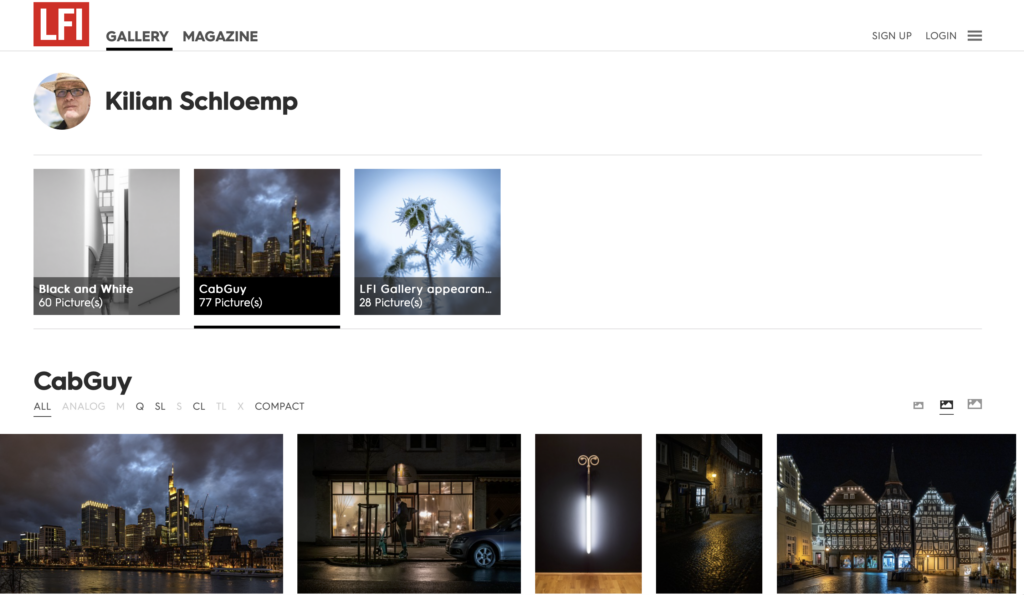Image resolution: width=1024 pixels, height=595 pixels.
Task: Open the Black and White album
Action: tap(106, 242)
